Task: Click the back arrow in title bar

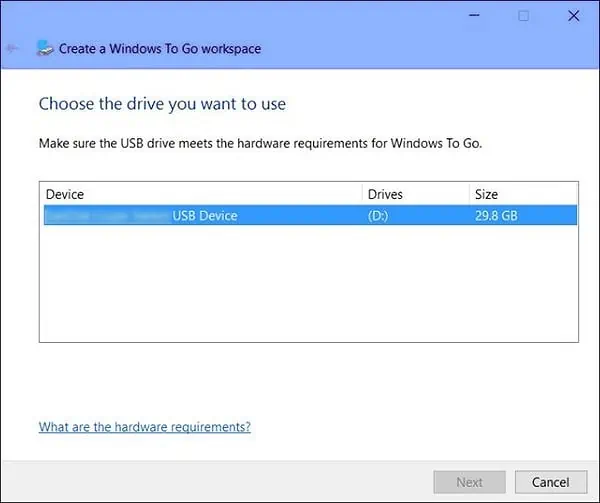Action: [13, 48]
